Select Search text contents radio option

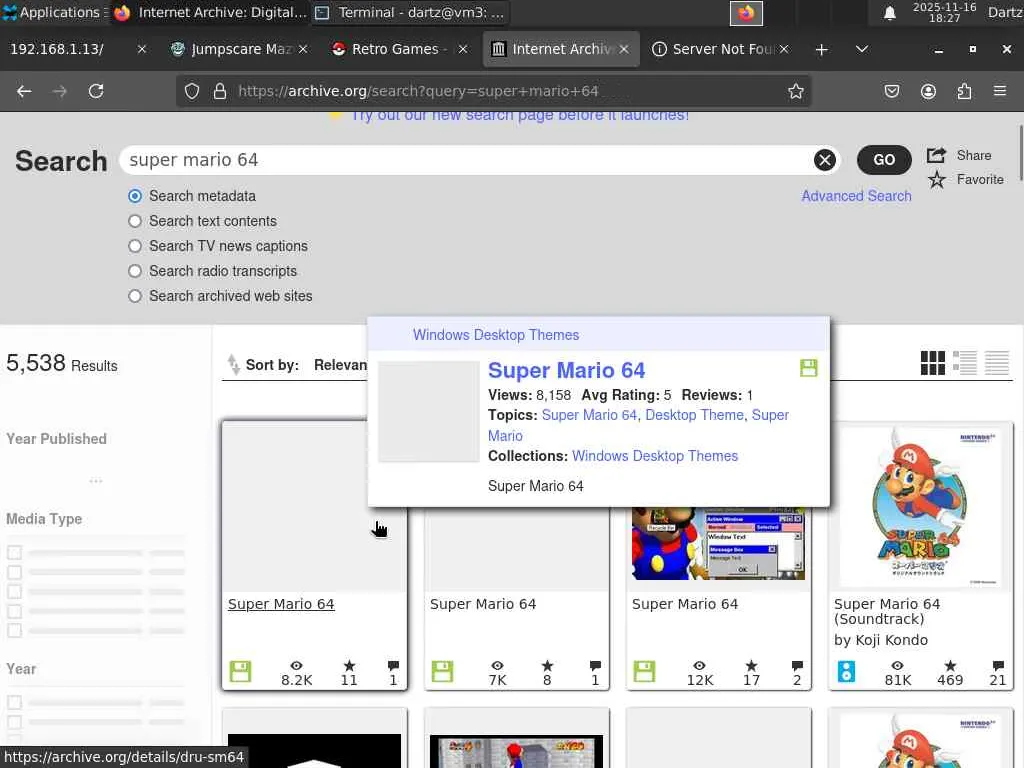coord(135,221)
